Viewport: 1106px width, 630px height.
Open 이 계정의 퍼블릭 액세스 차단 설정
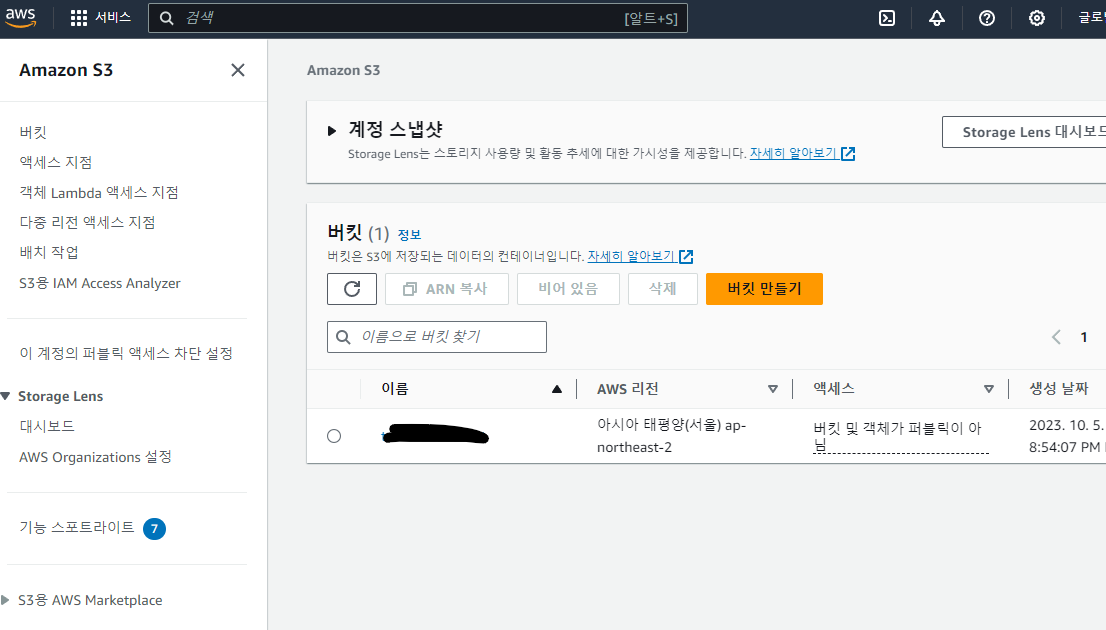click(x=126, y=353)
